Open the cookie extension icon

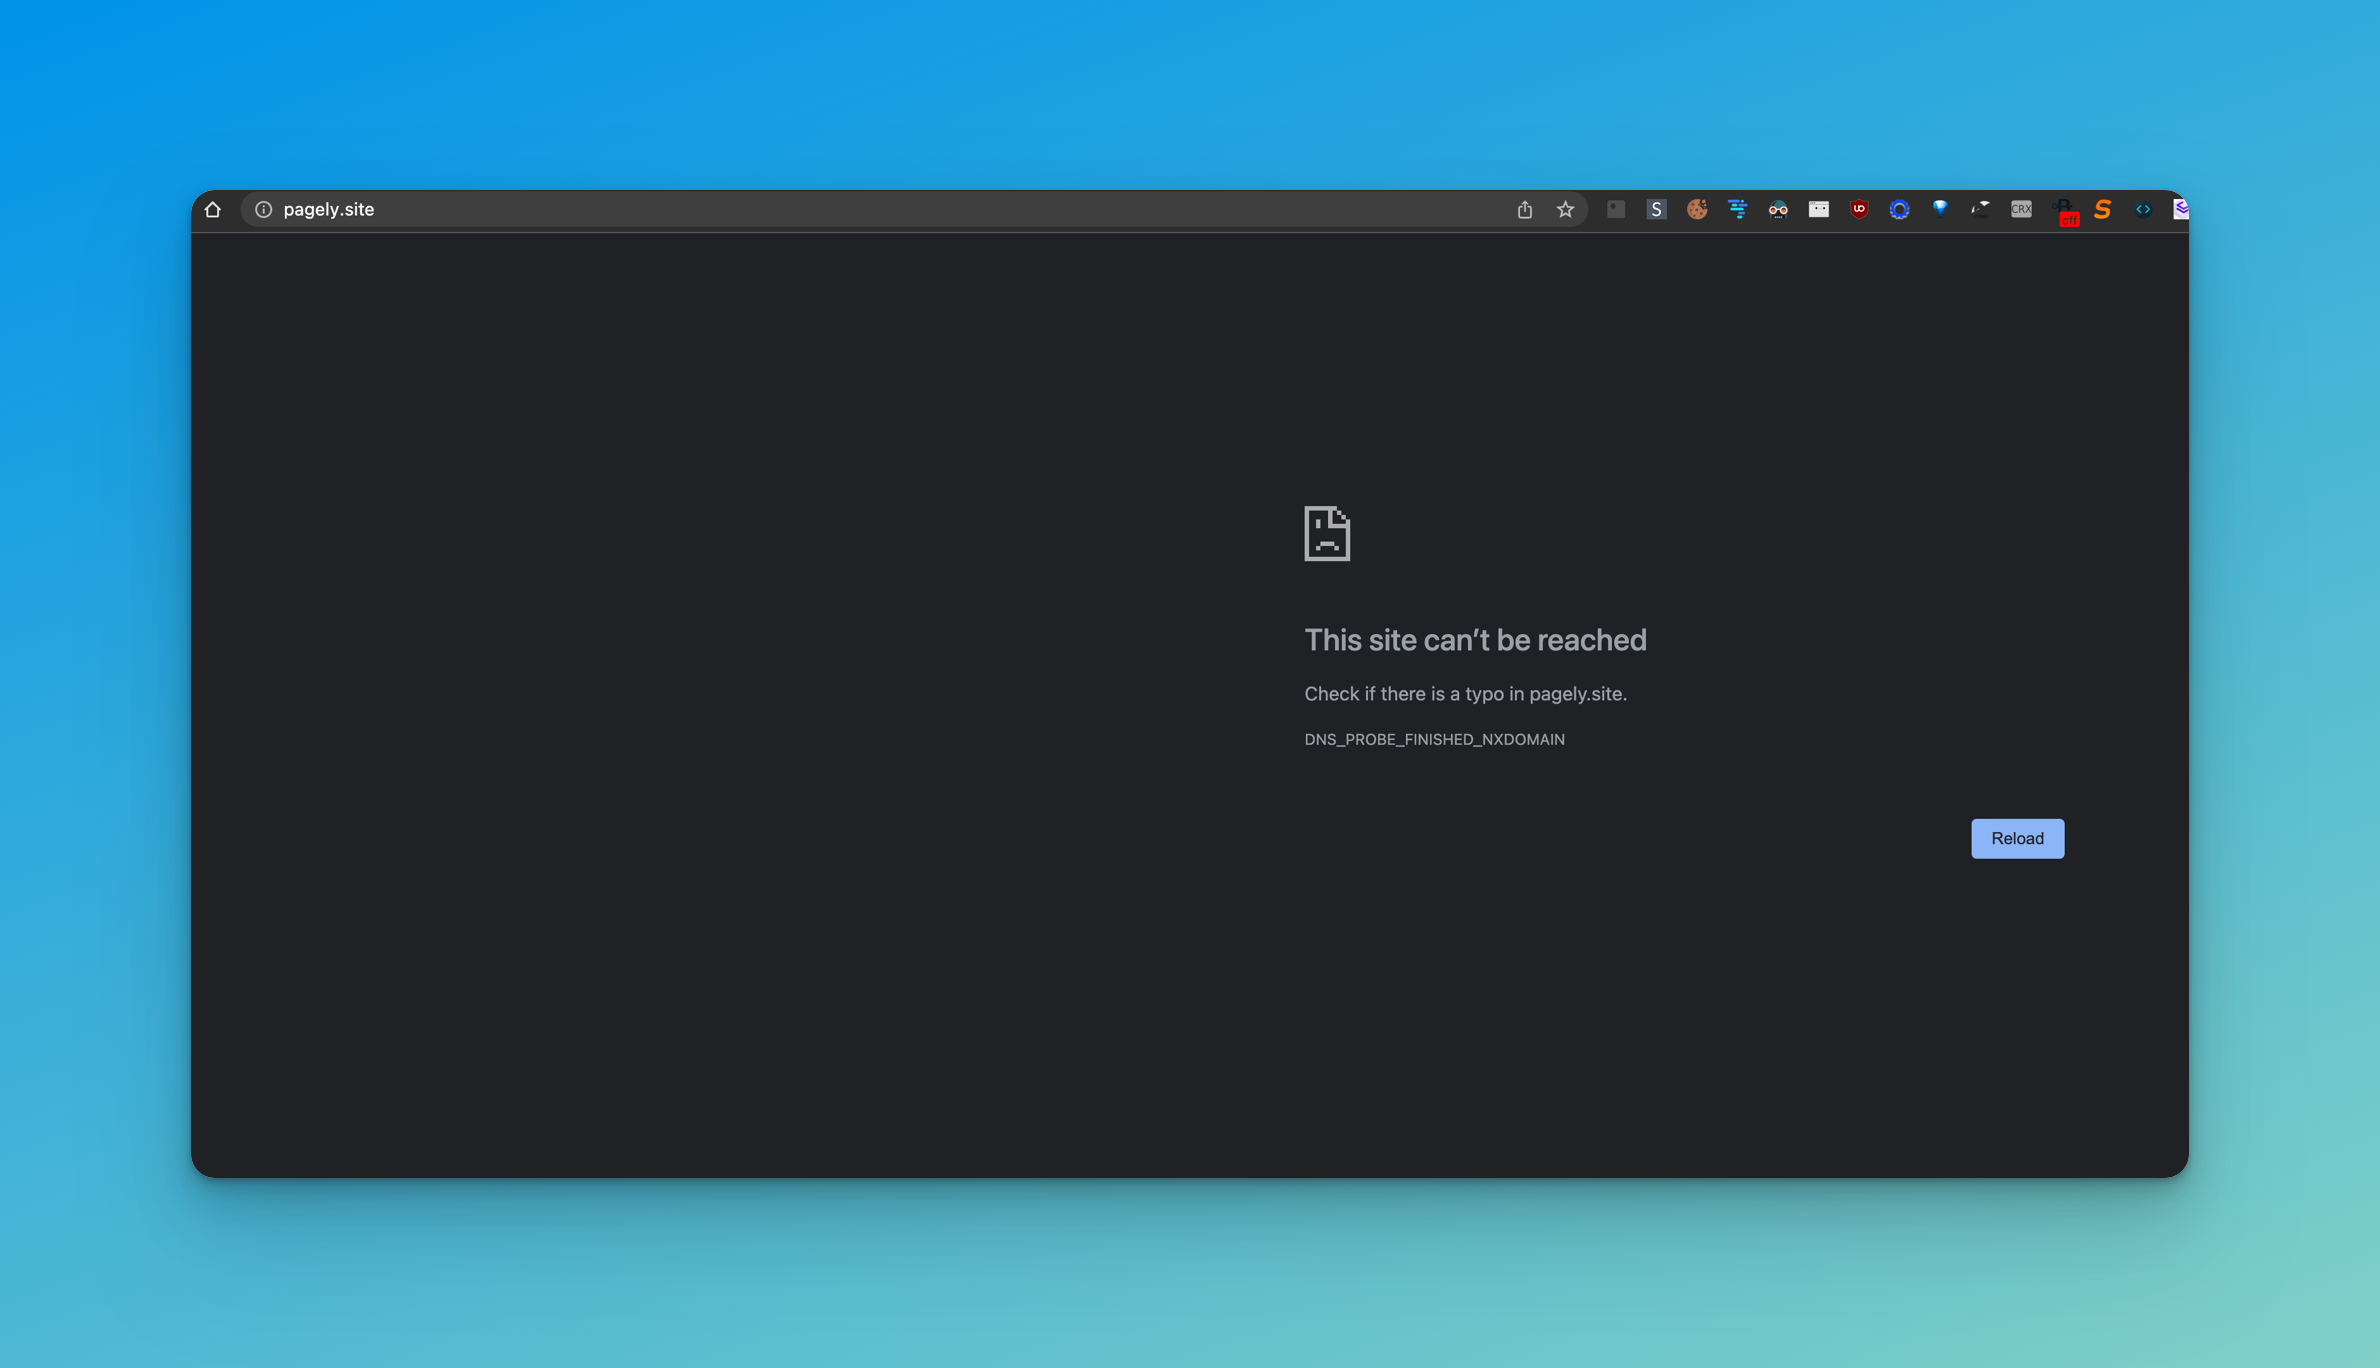coord(1697,209)
